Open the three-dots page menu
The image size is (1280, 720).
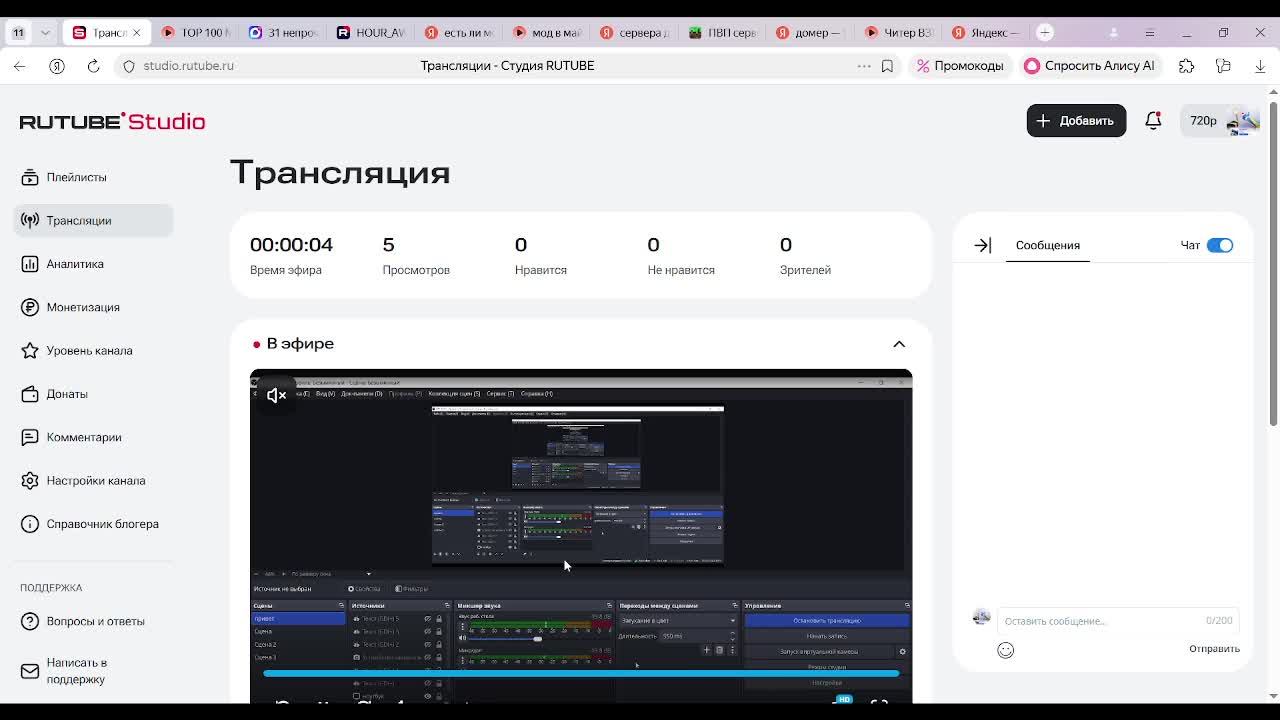(864, 66)
